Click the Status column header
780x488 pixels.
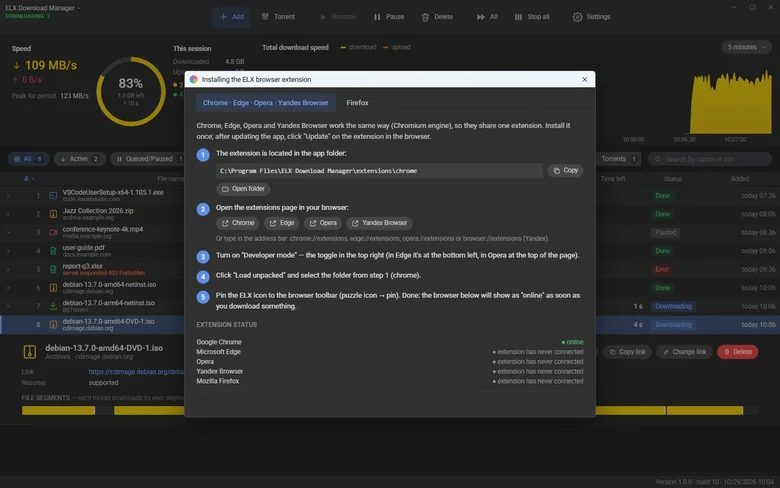673,179
